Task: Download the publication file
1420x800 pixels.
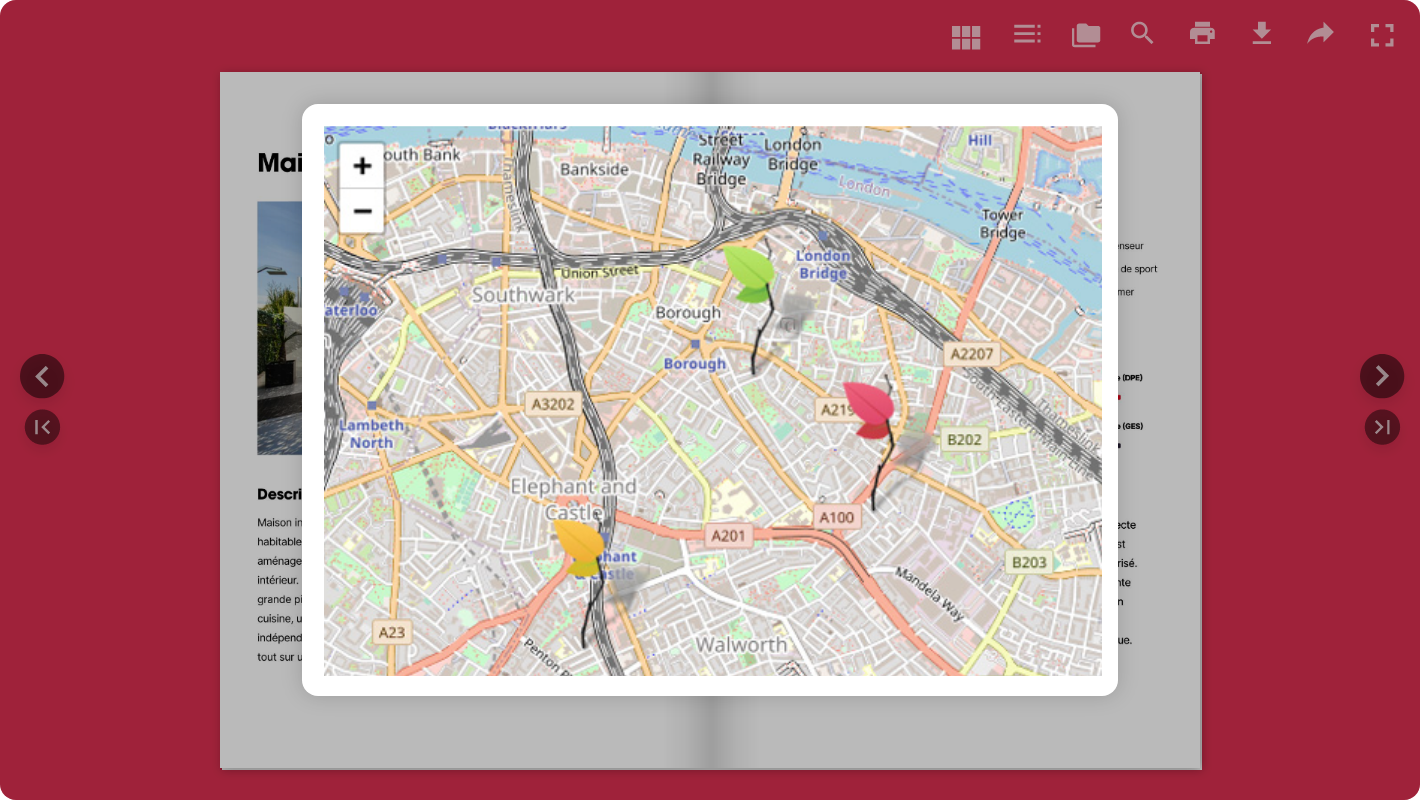Action: (x=1262, y=35)
